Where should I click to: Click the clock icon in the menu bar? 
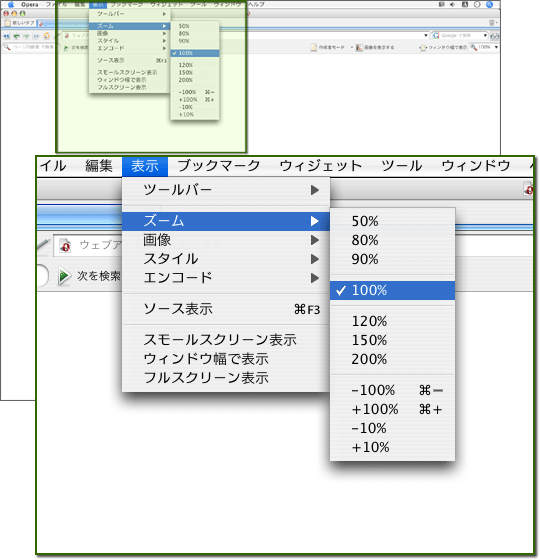click(477, 4)
